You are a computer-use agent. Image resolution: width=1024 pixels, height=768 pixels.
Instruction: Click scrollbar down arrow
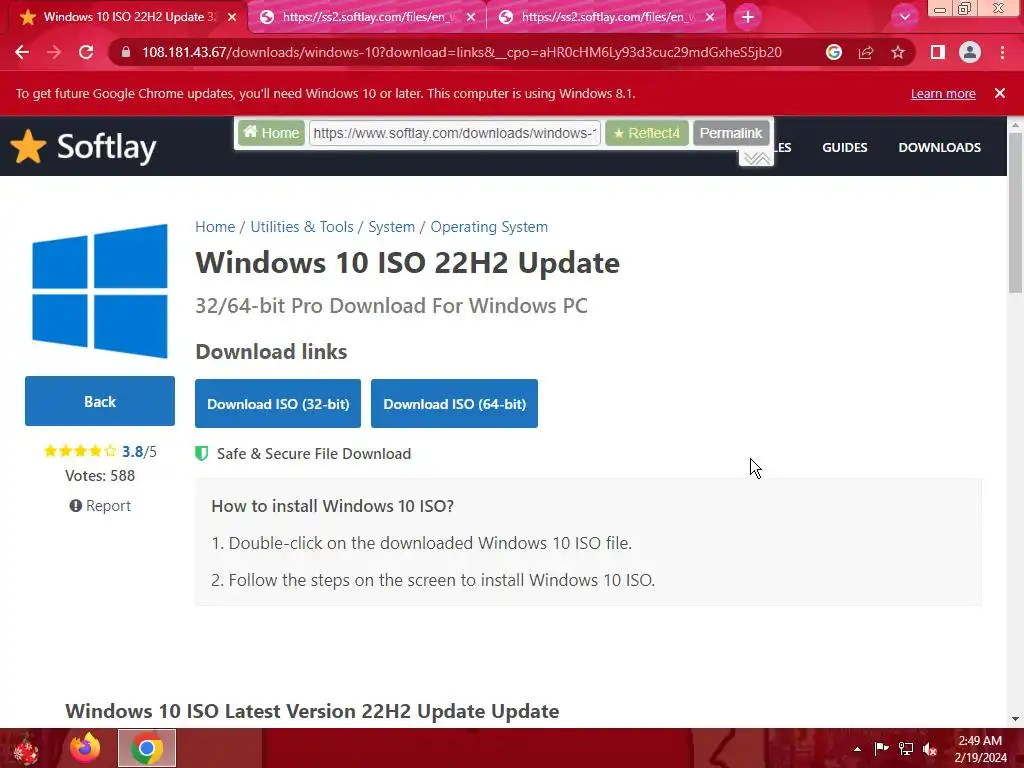pos(1016,720)
